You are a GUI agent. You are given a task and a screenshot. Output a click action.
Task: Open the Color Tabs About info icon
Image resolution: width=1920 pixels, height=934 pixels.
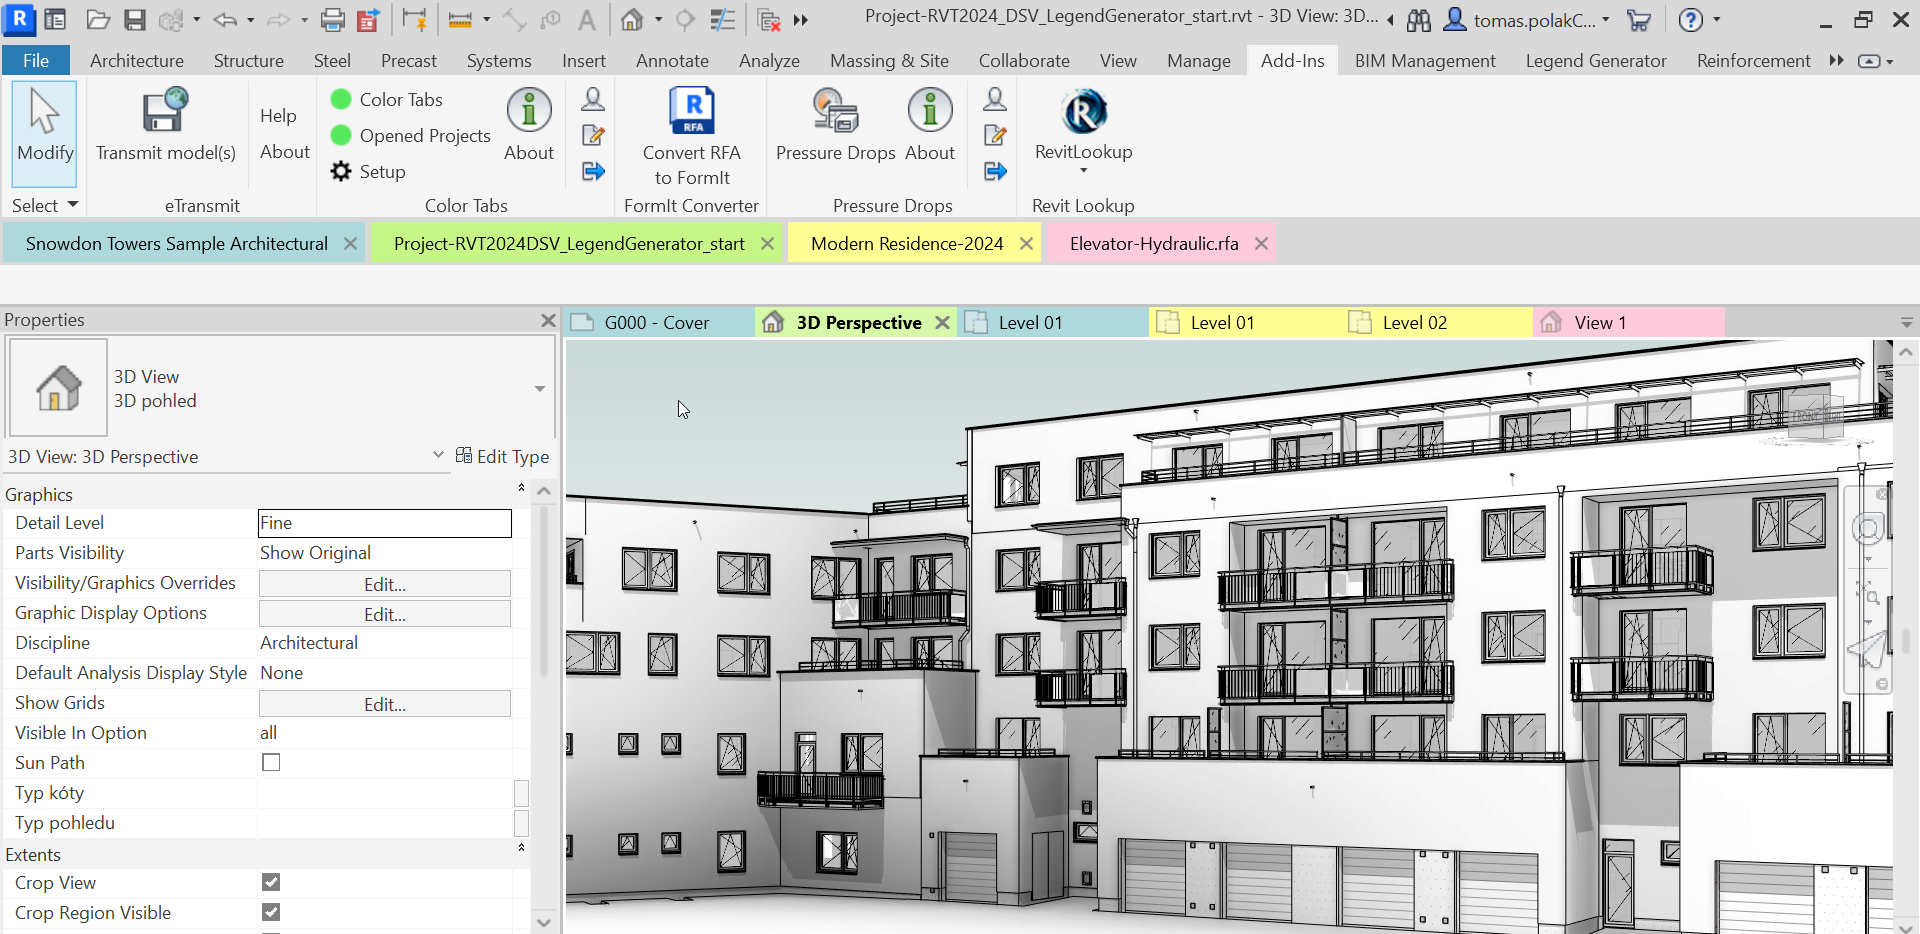(529, 126)
